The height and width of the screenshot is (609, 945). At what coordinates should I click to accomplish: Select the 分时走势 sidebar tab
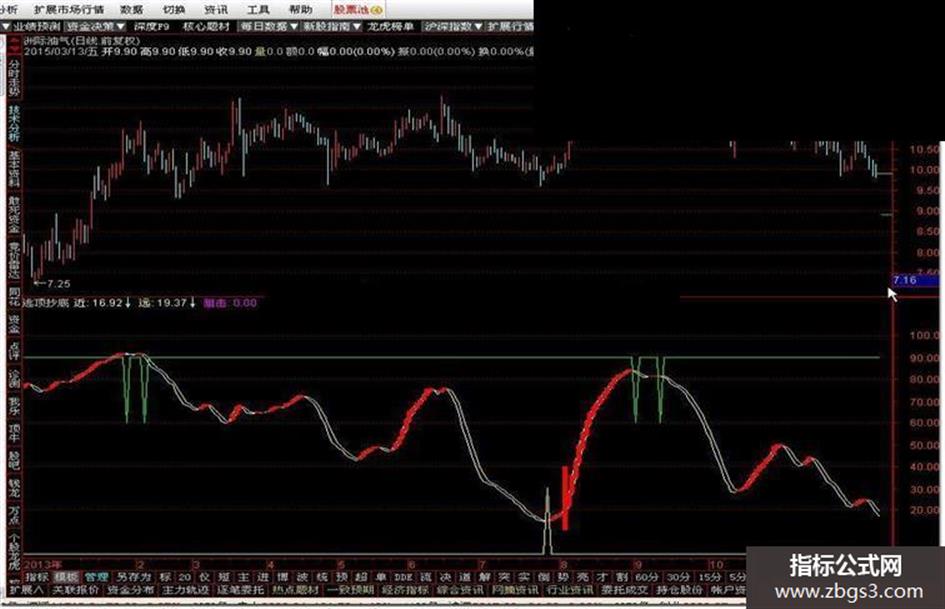13,77
